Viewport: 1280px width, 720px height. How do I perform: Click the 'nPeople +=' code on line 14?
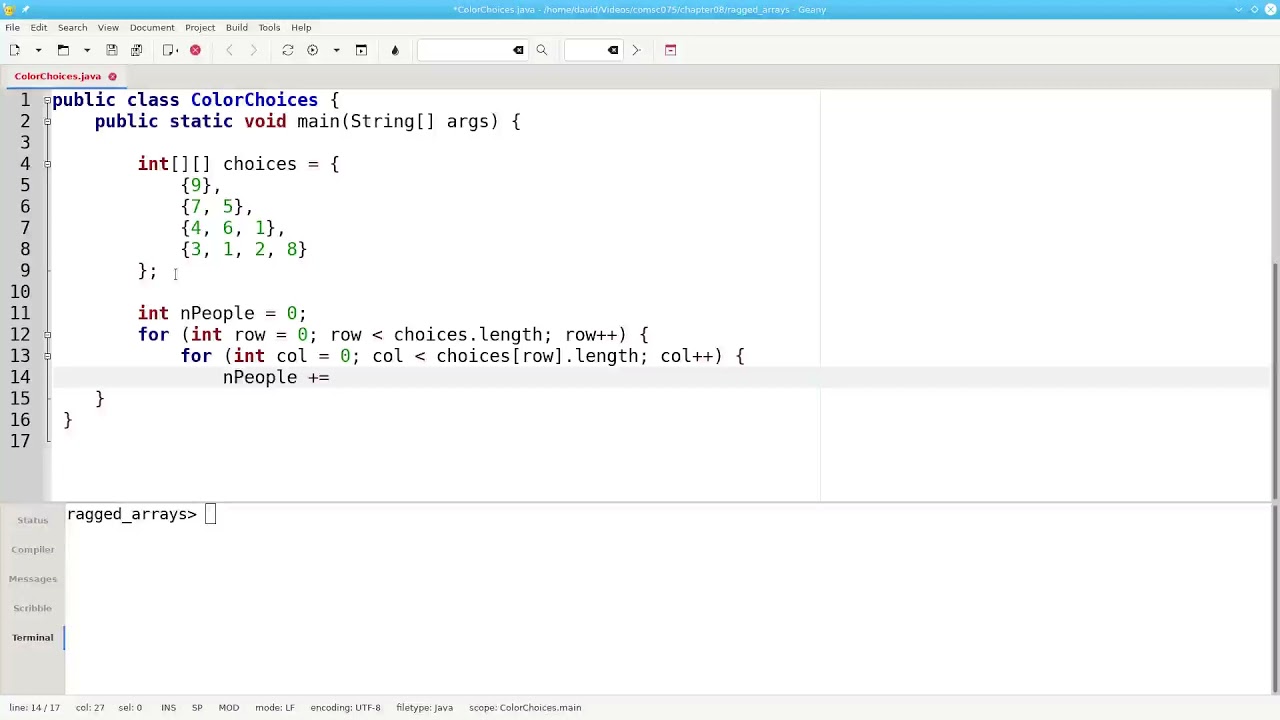[x=276, y=377]
